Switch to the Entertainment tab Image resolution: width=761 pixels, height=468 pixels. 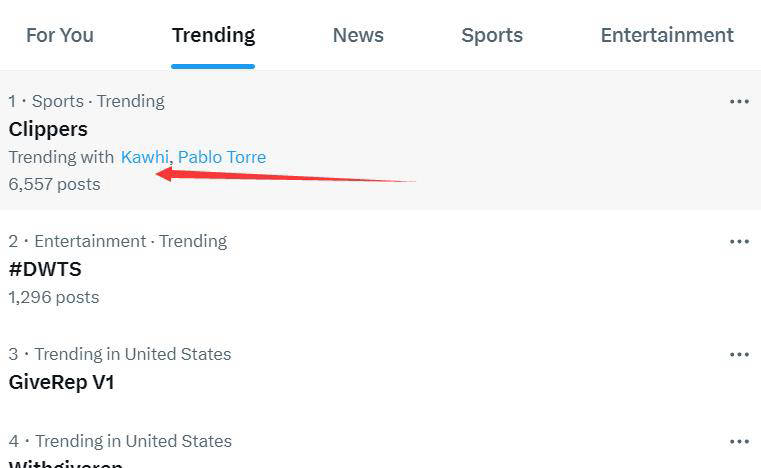[x=667, y=35]
